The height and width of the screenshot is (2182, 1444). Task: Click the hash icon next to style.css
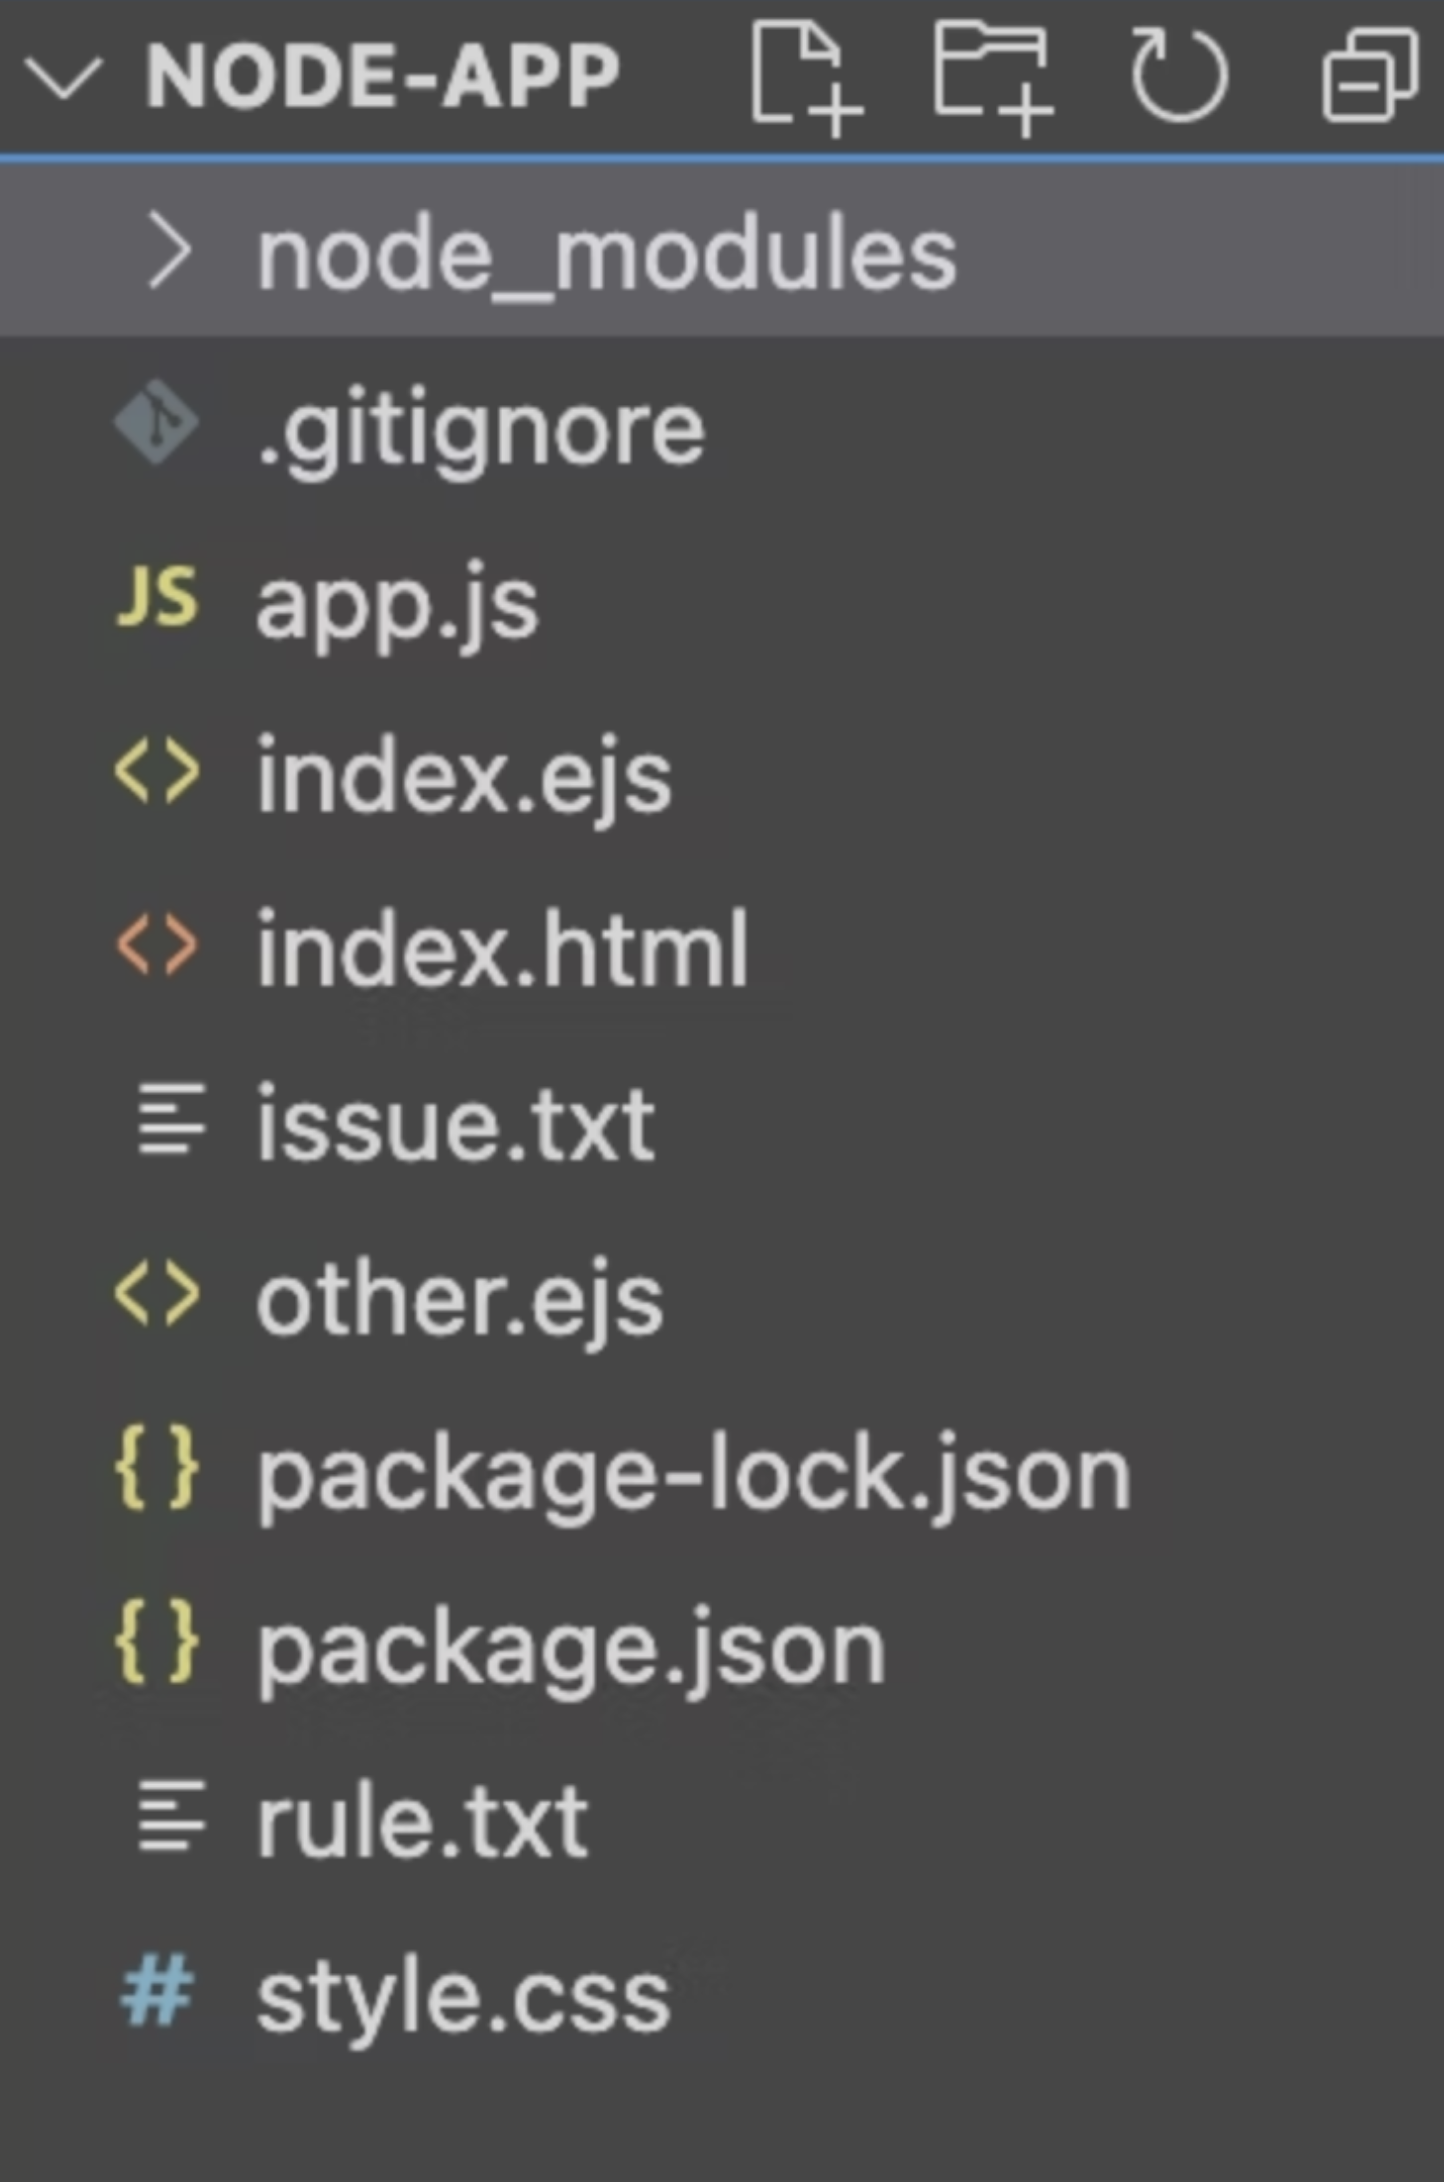157,1992
